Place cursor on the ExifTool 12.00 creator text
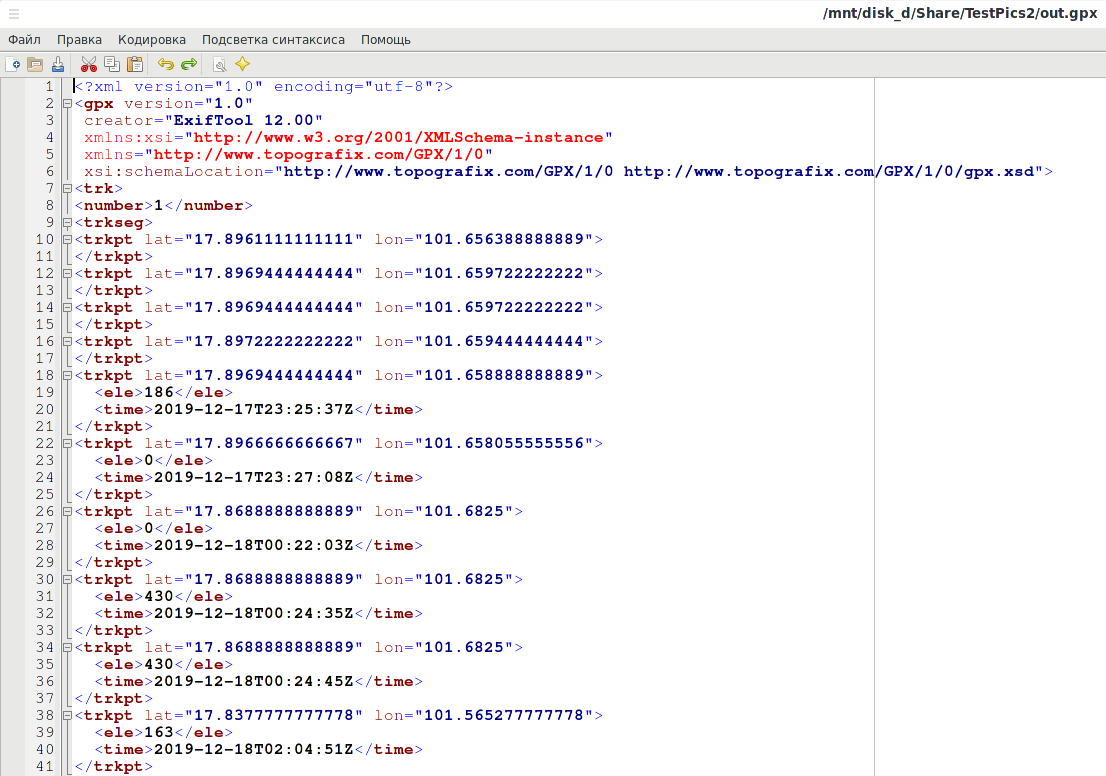The width and height of the screenshot is (1106, 776). coord(248,120)
